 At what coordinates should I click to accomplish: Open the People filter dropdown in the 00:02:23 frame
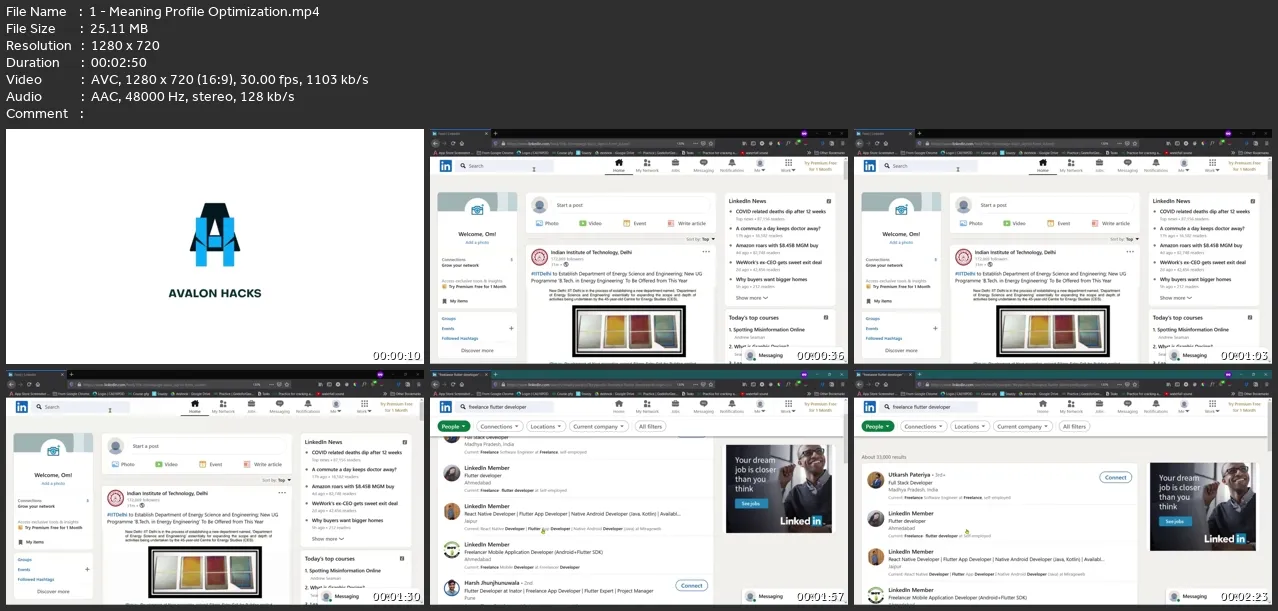coord(876,427)
